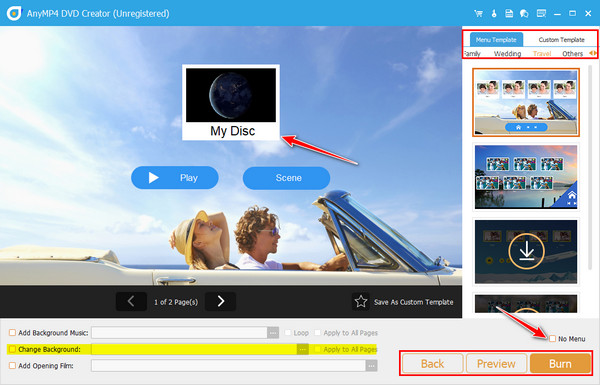Go to previous menu page arrow
600x385 pixels.
coord(131,302)
